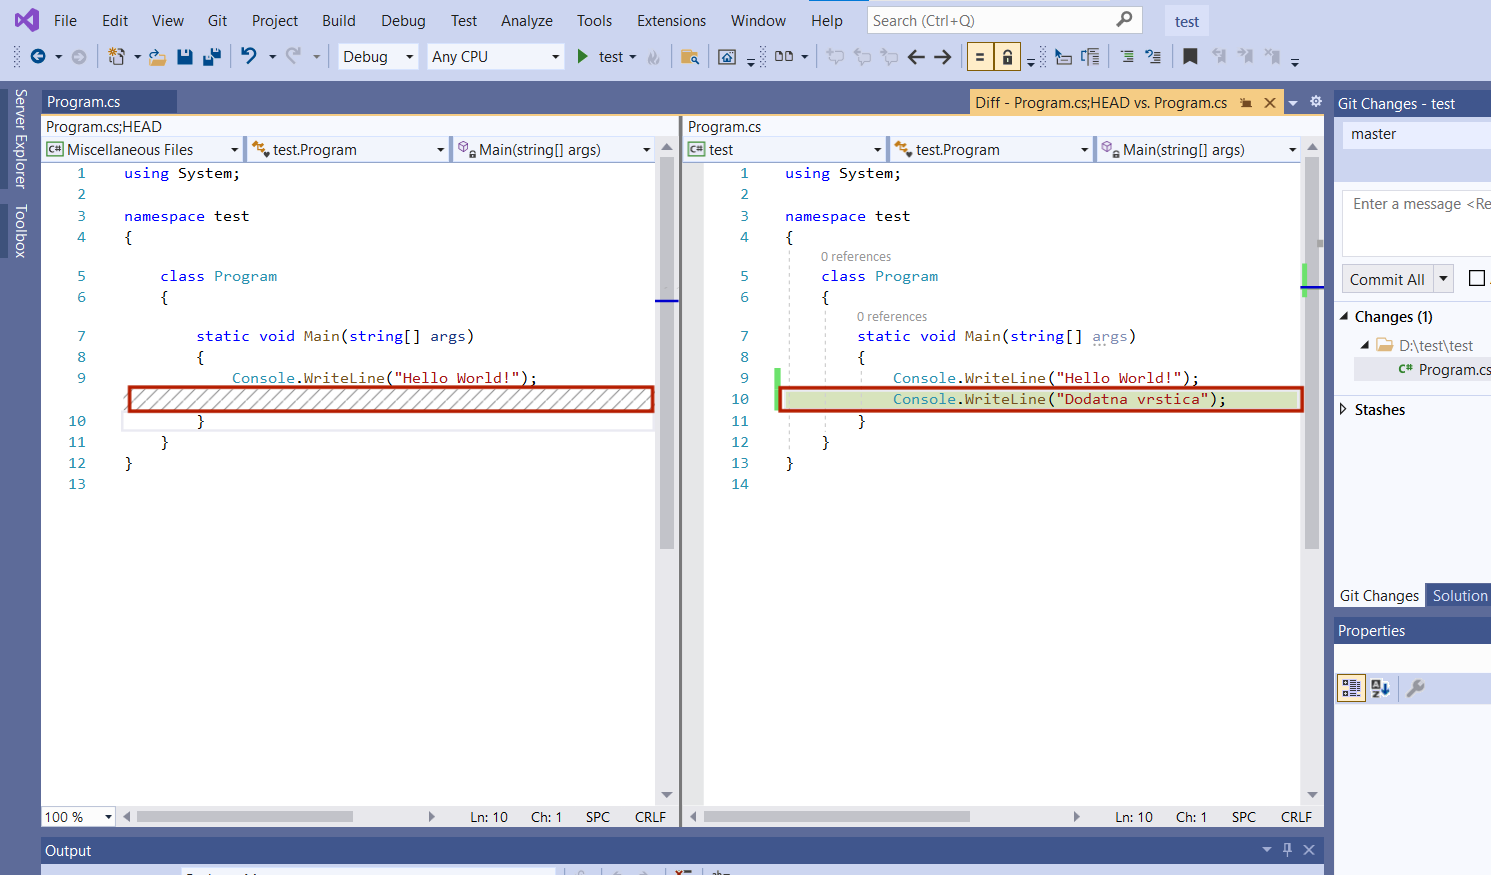The image size is (1491, 875).
Task: Click the Open File folder icon
Action: pos(157,57)
